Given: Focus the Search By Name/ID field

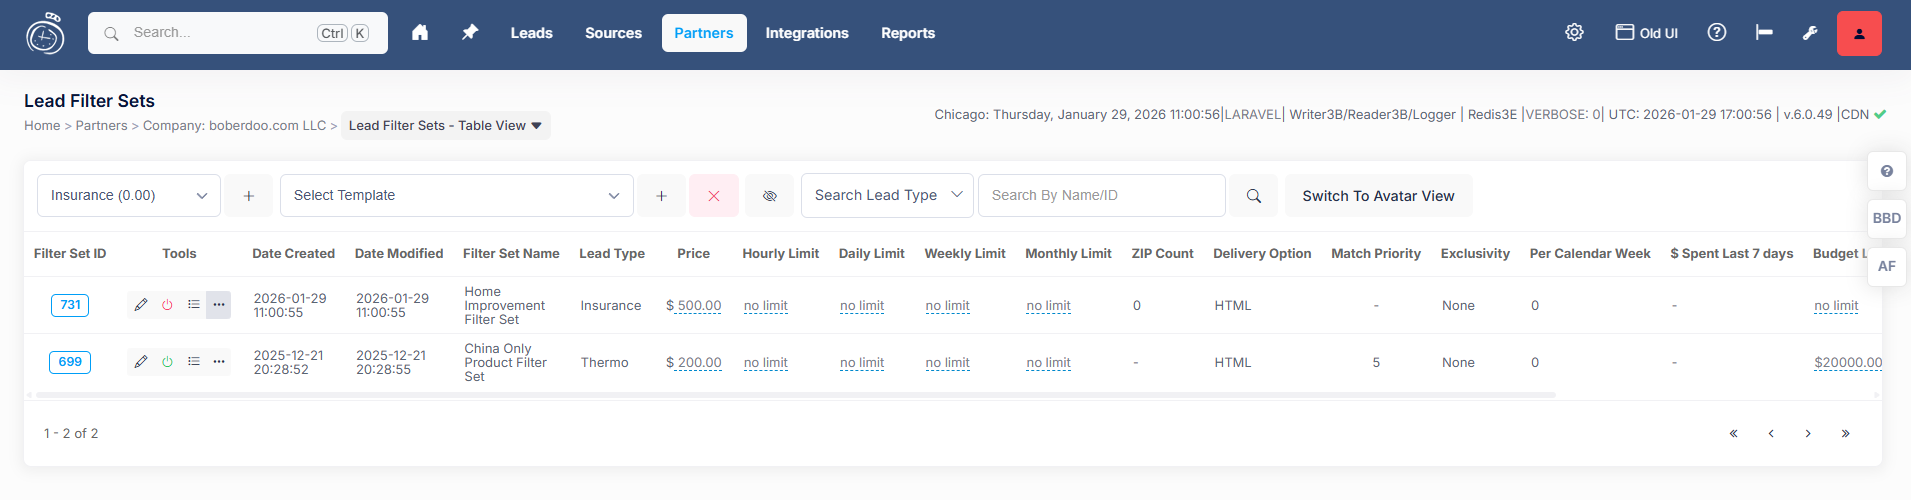Looking at the screenshot, I should click(1101, 196).
